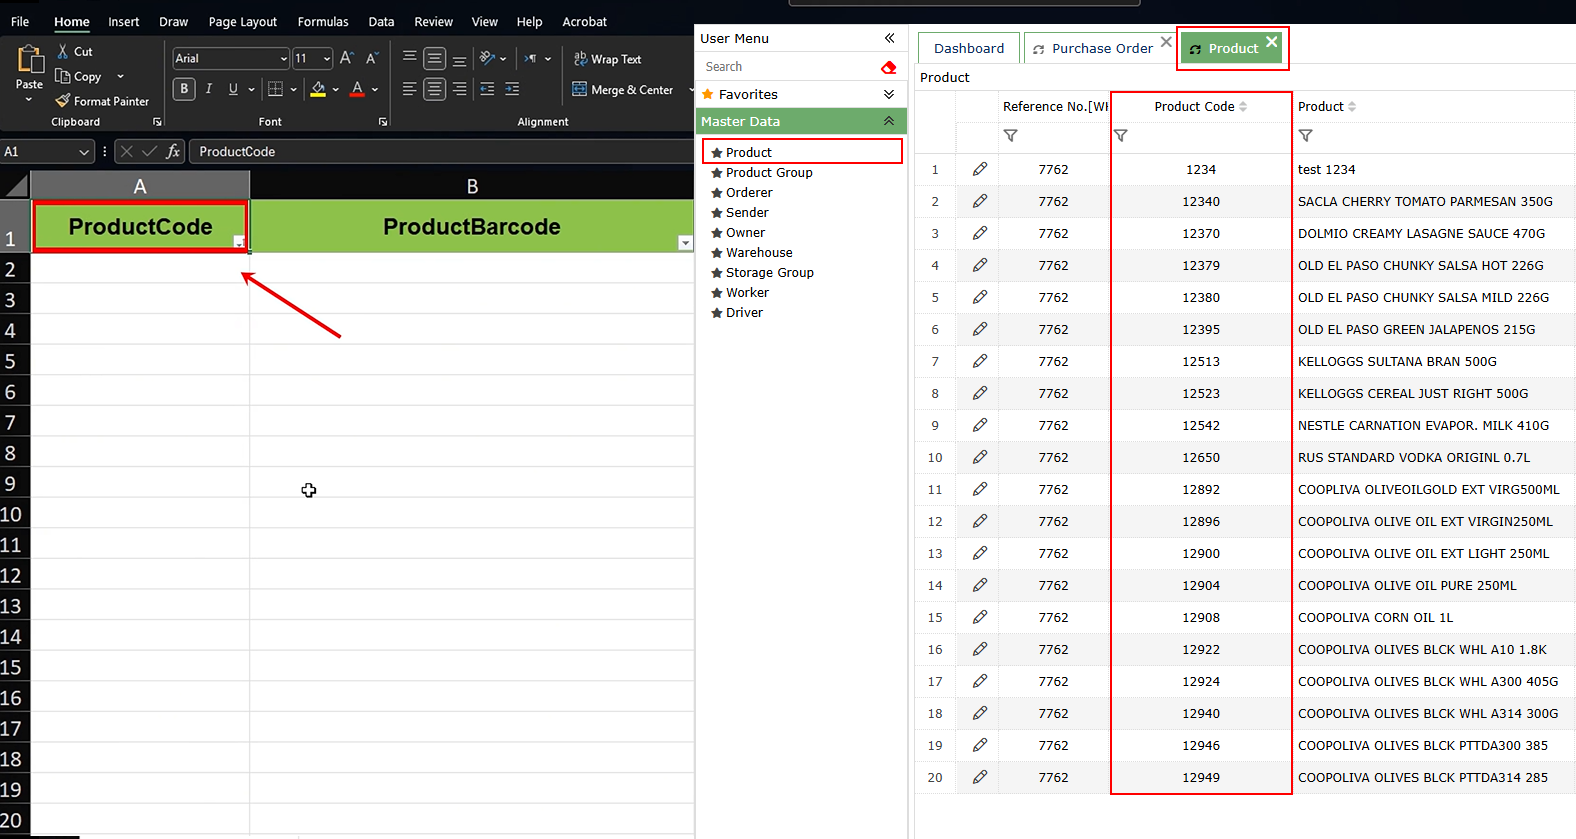Click the Cut scissors icon
Image resolution: width=1576 pixels, height=839 pixels.
click(x=63, y=52)
